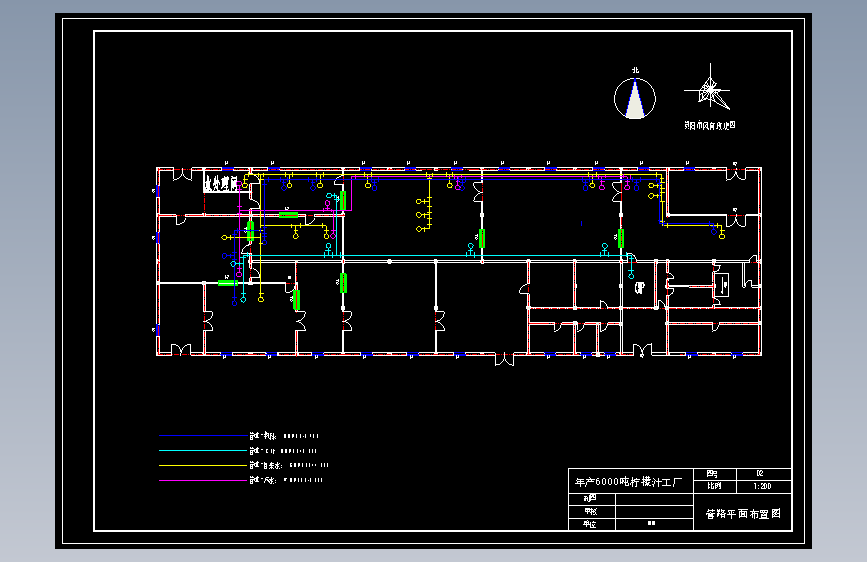Viewport: 867px width, 562px height.
Task: Select the 02 drawing number cell
Action: (x=763, y=474)
